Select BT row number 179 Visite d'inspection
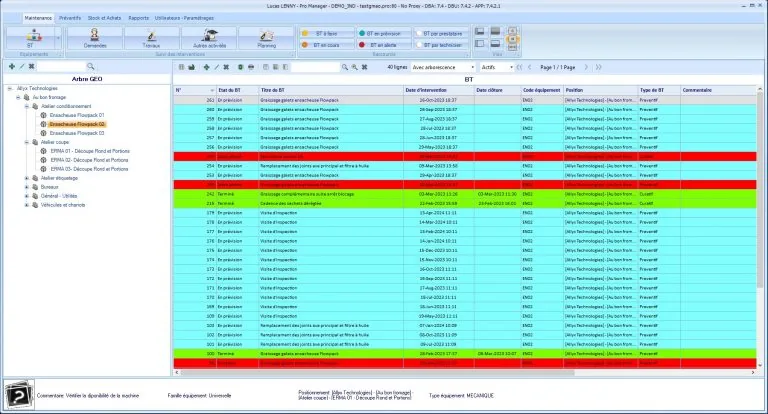Screen dimensions: 768x414 click(465, 213)
